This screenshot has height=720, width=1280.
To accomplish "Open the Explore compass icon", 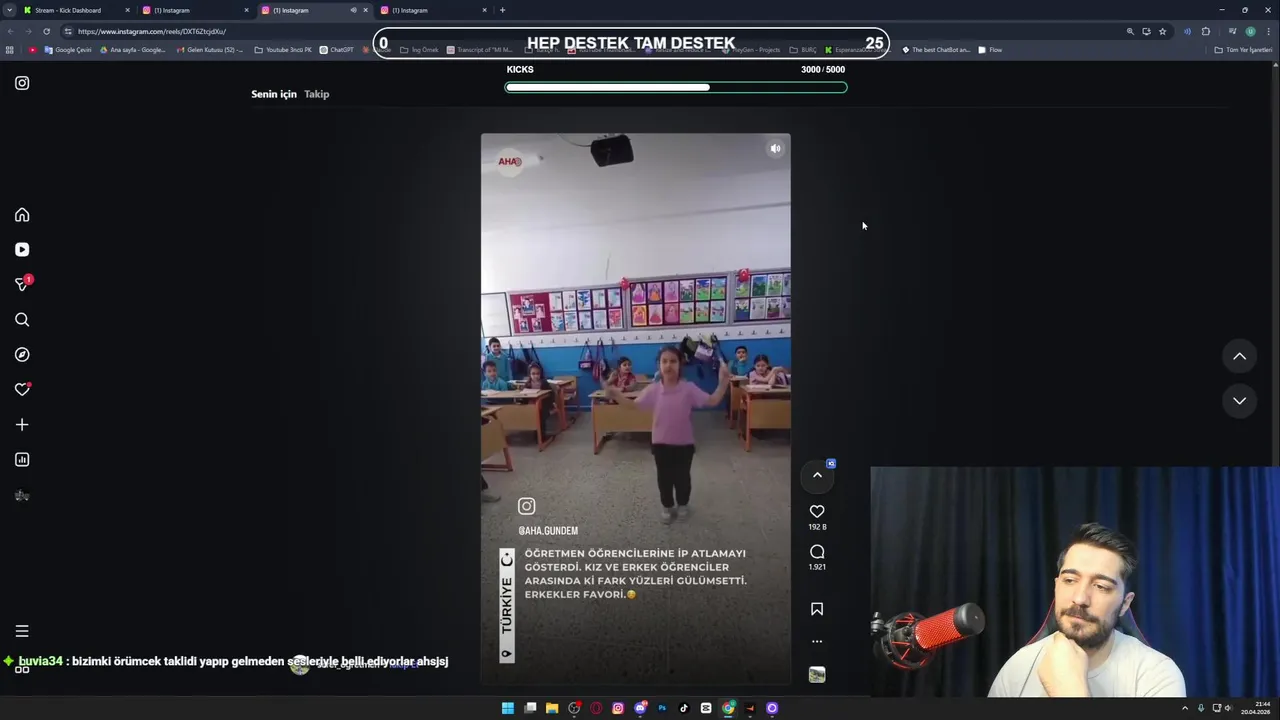I will click(x=22, y=355).
